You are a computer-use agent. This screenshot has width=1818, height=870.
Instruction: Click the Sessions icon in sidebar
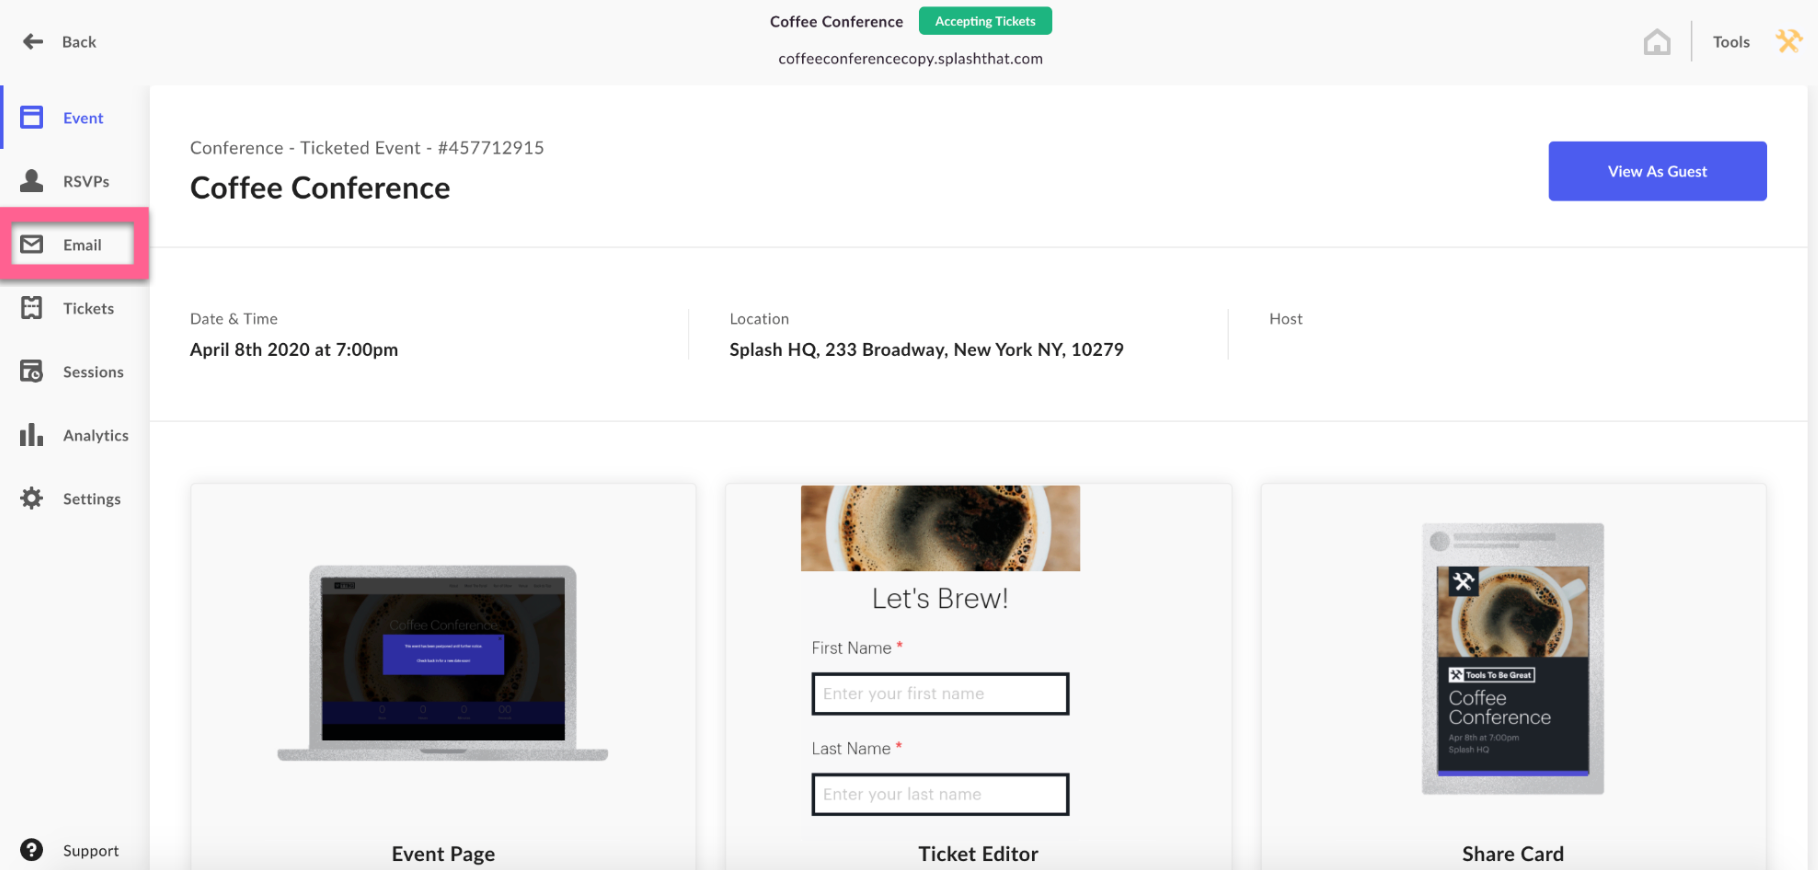[x=32, y=371]
